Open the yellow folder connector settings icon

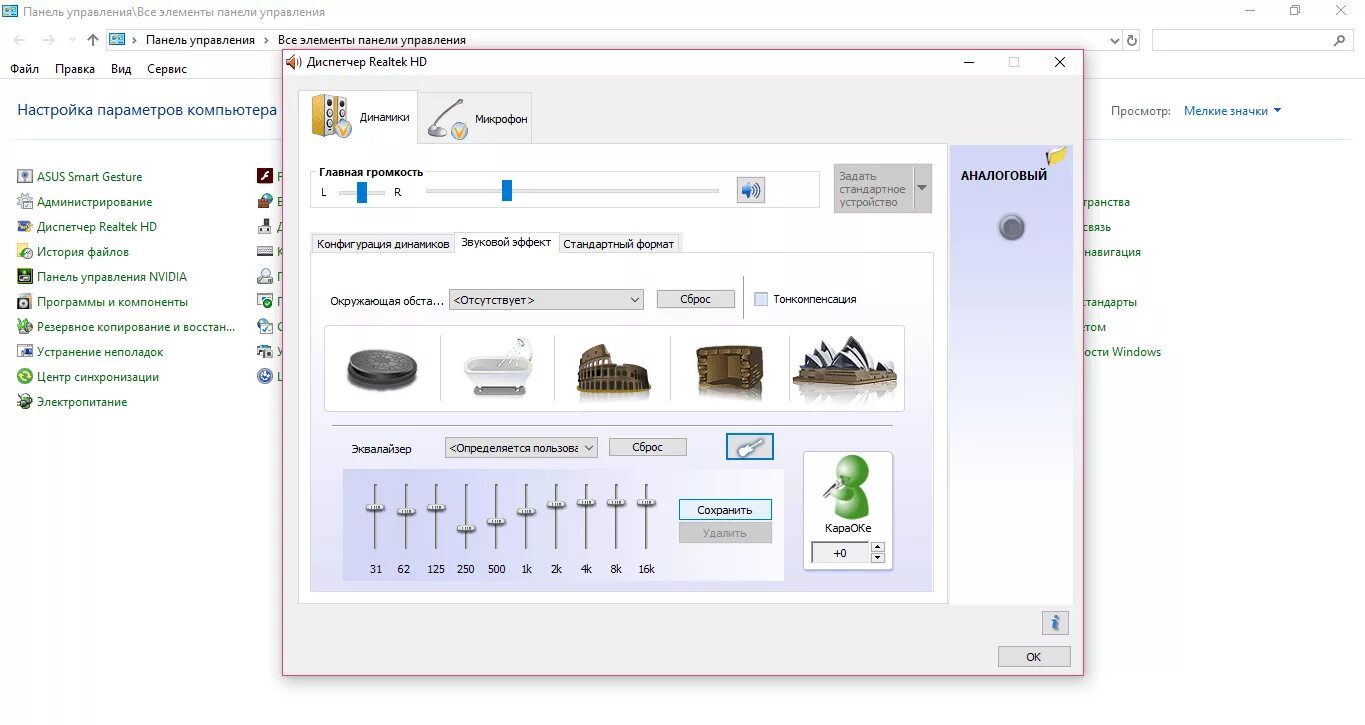pyautogui.click(x=1057, y=156)
